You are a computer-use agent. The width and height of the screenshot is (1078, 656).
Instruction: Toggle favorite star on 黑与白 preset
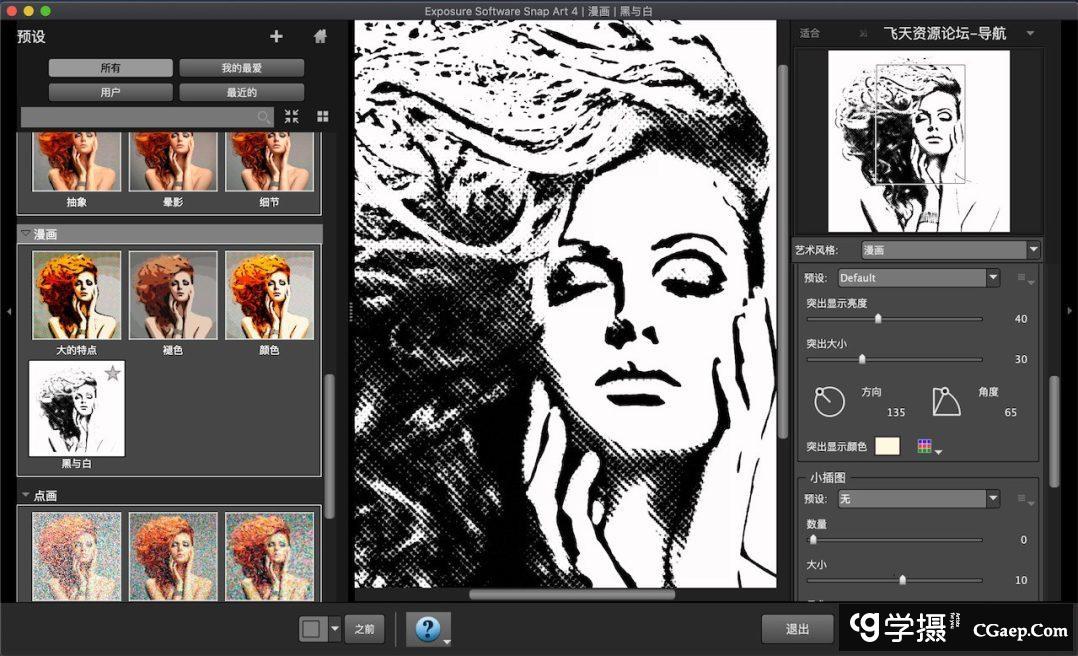(113, 373)
